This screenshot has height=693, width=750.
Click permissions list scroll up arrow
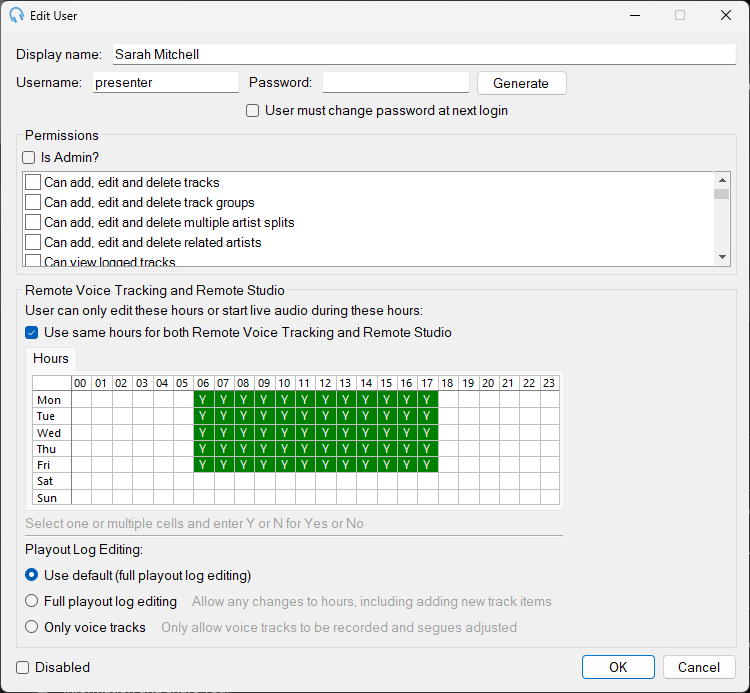(x=722, y=180)
